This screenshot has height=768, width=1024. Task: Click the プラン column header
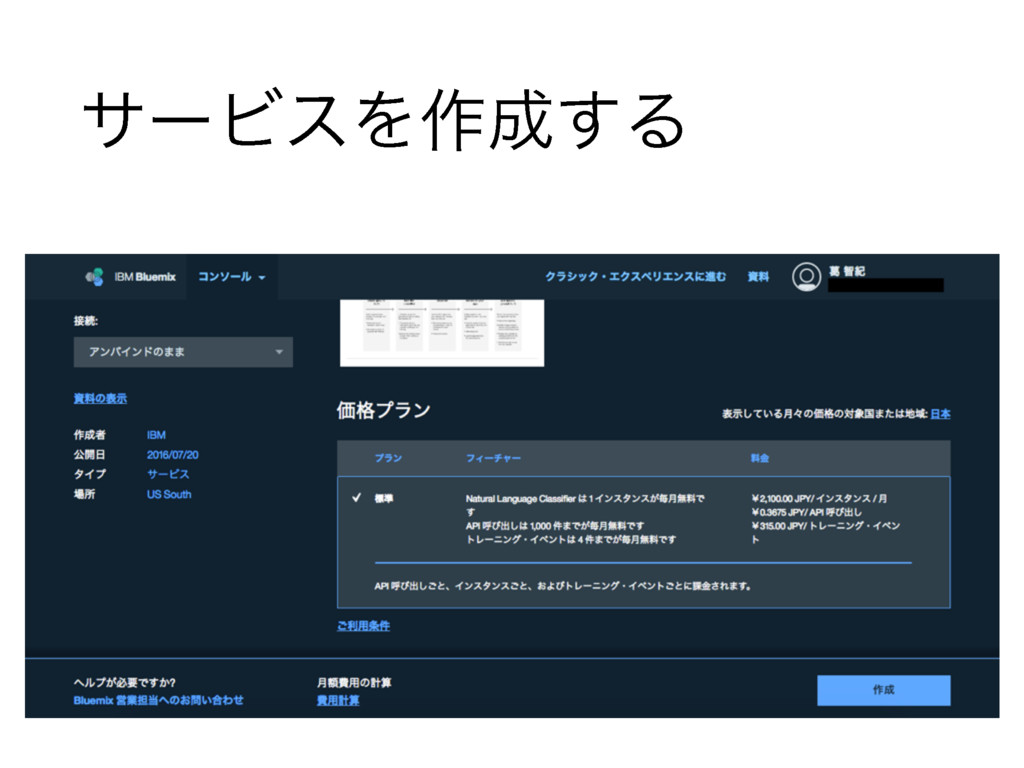(x=388, y=458)
